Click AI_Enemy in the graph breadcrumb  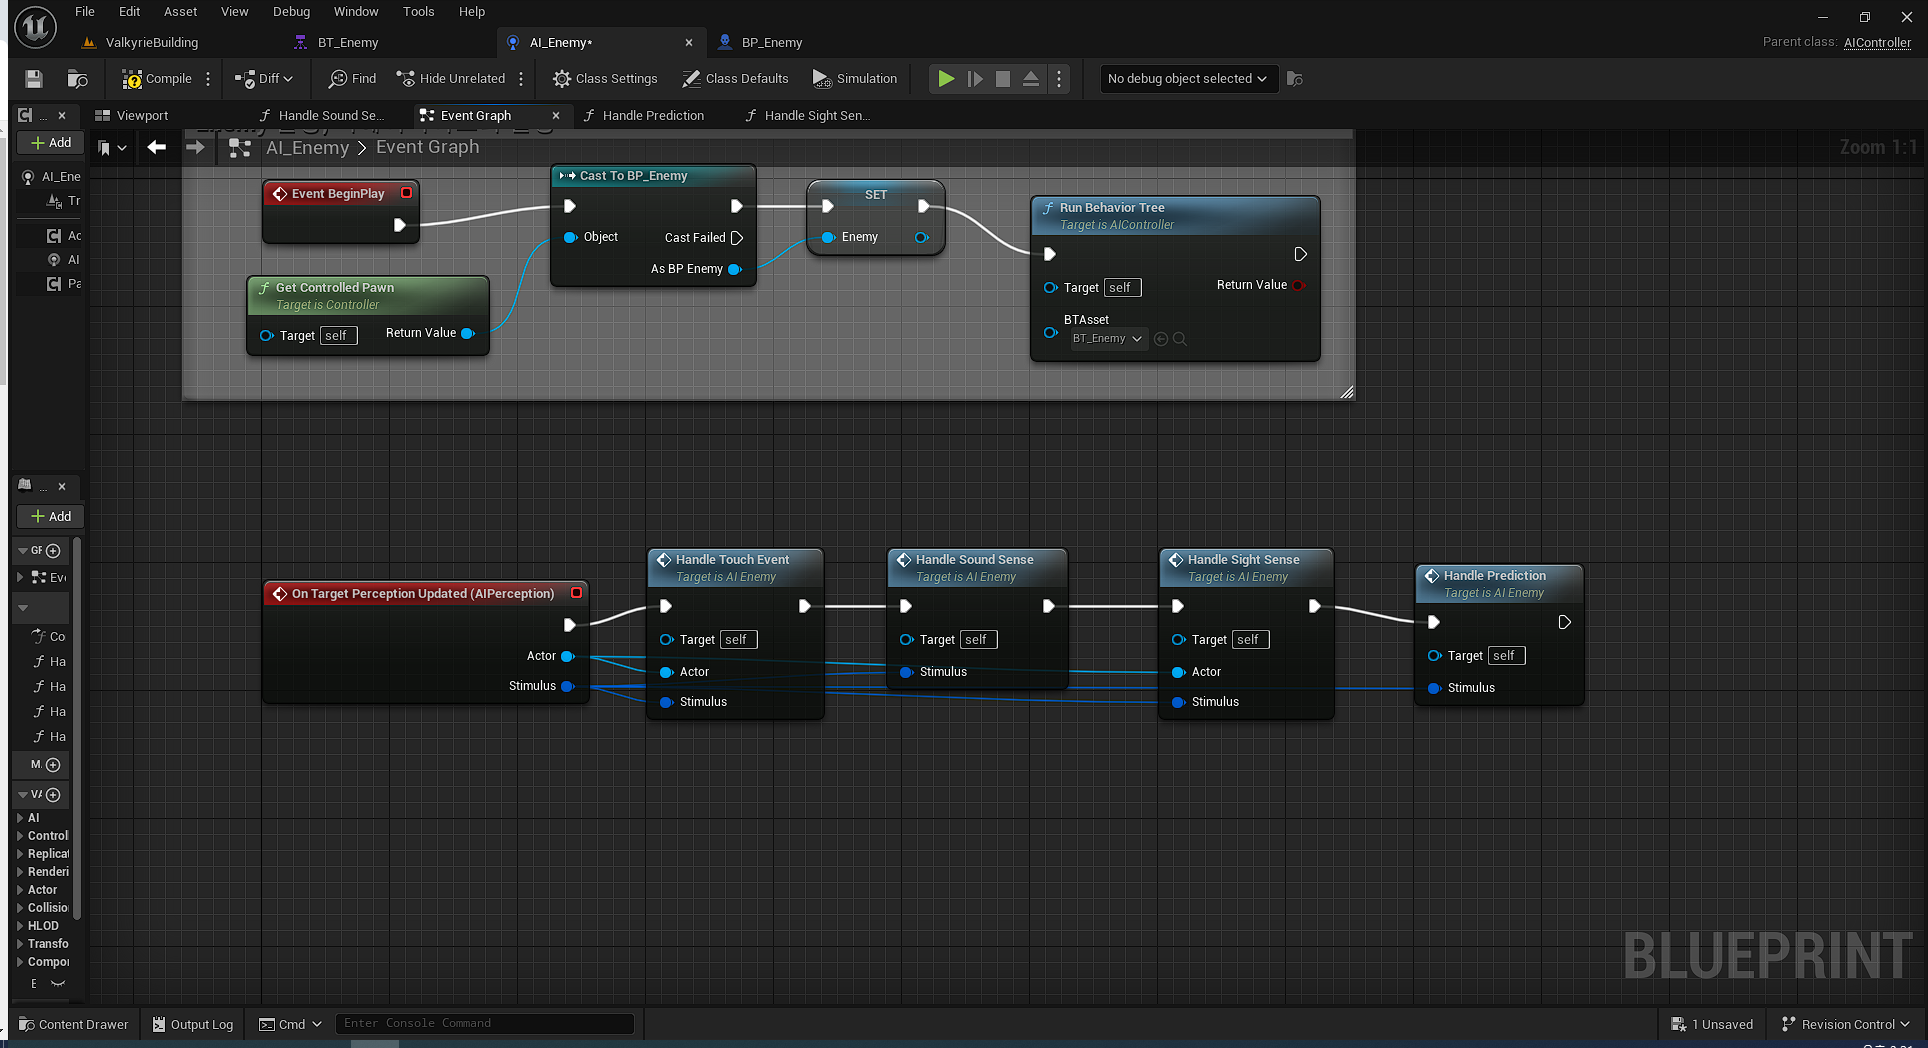[x=307, y=148]
